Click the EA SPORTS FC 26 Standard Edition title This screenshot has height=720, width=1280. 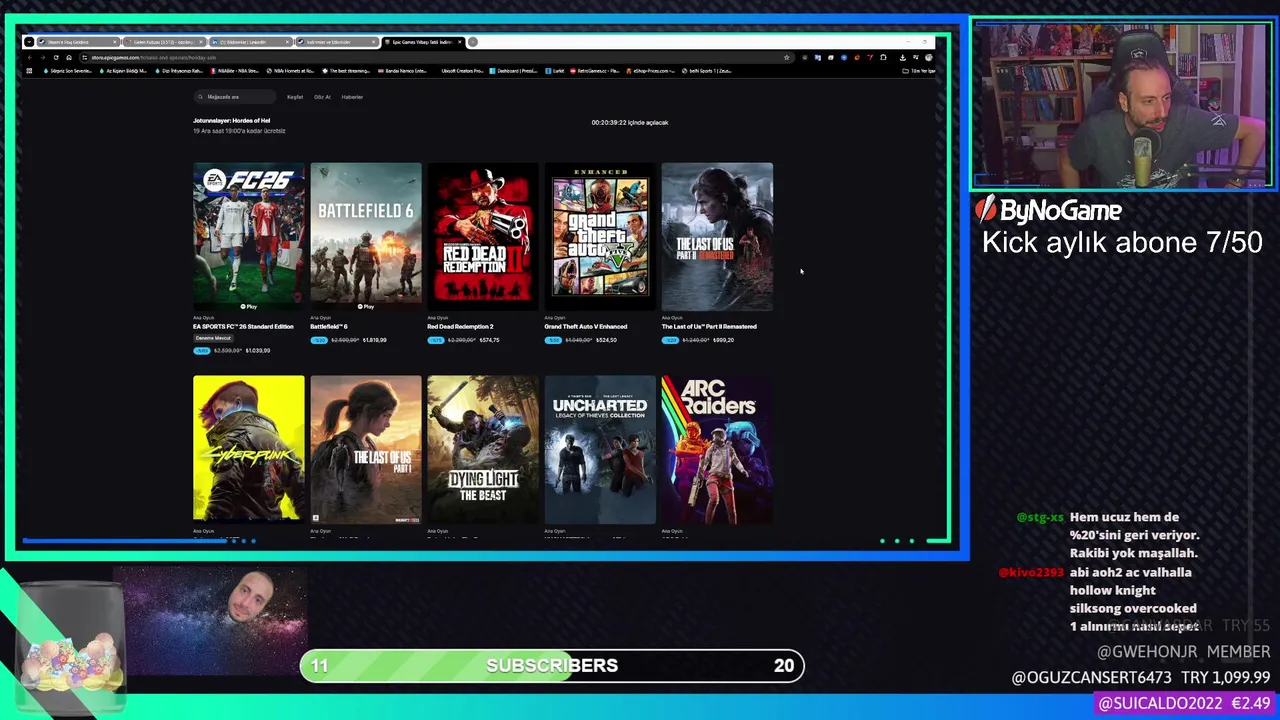click(243, 327)
